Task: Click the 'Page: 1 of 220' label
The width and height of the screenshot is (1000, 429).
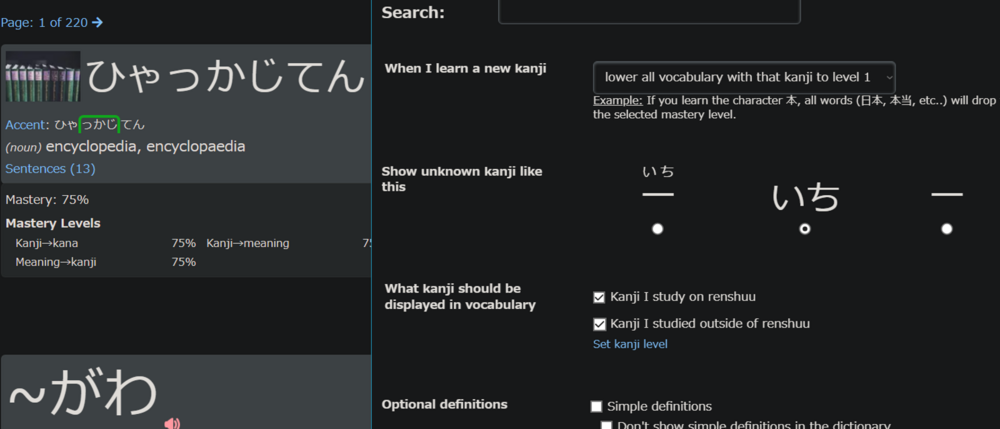Action: [44, 22]
